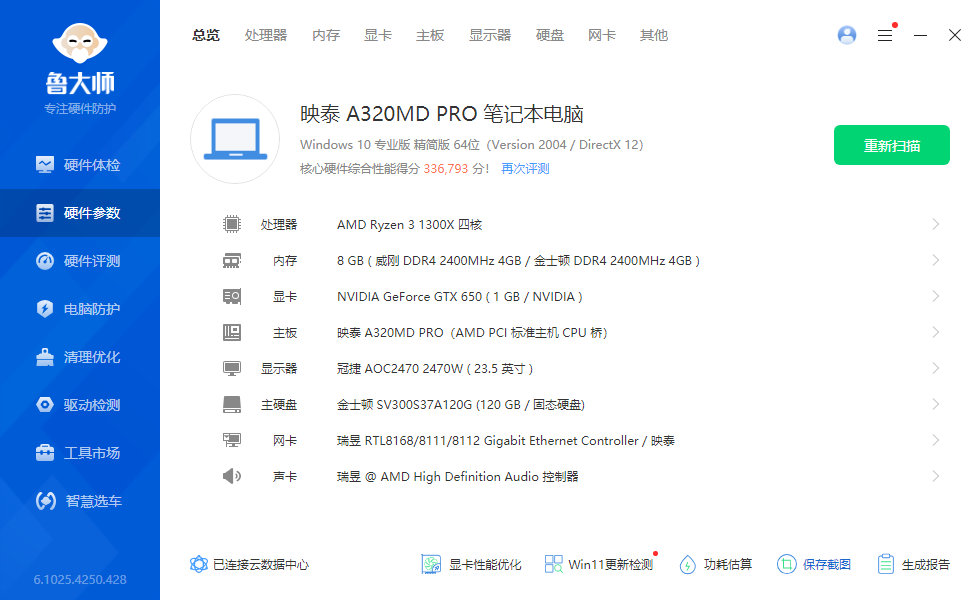Click the 智慧选车 sidebar icon
The image size is (980, 600).
point(46,501)
